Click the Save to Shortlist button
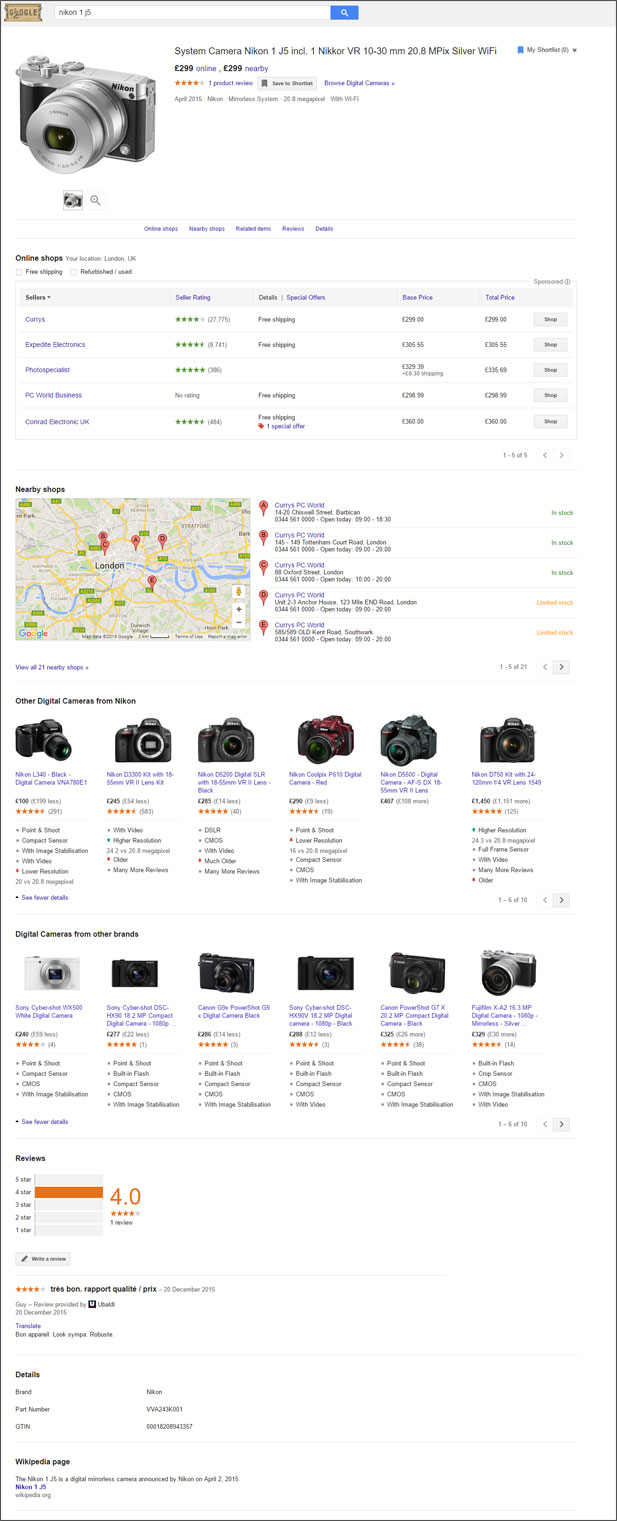Image resolution: width=617 pixels, height=1521 pixels. (288, 83)
